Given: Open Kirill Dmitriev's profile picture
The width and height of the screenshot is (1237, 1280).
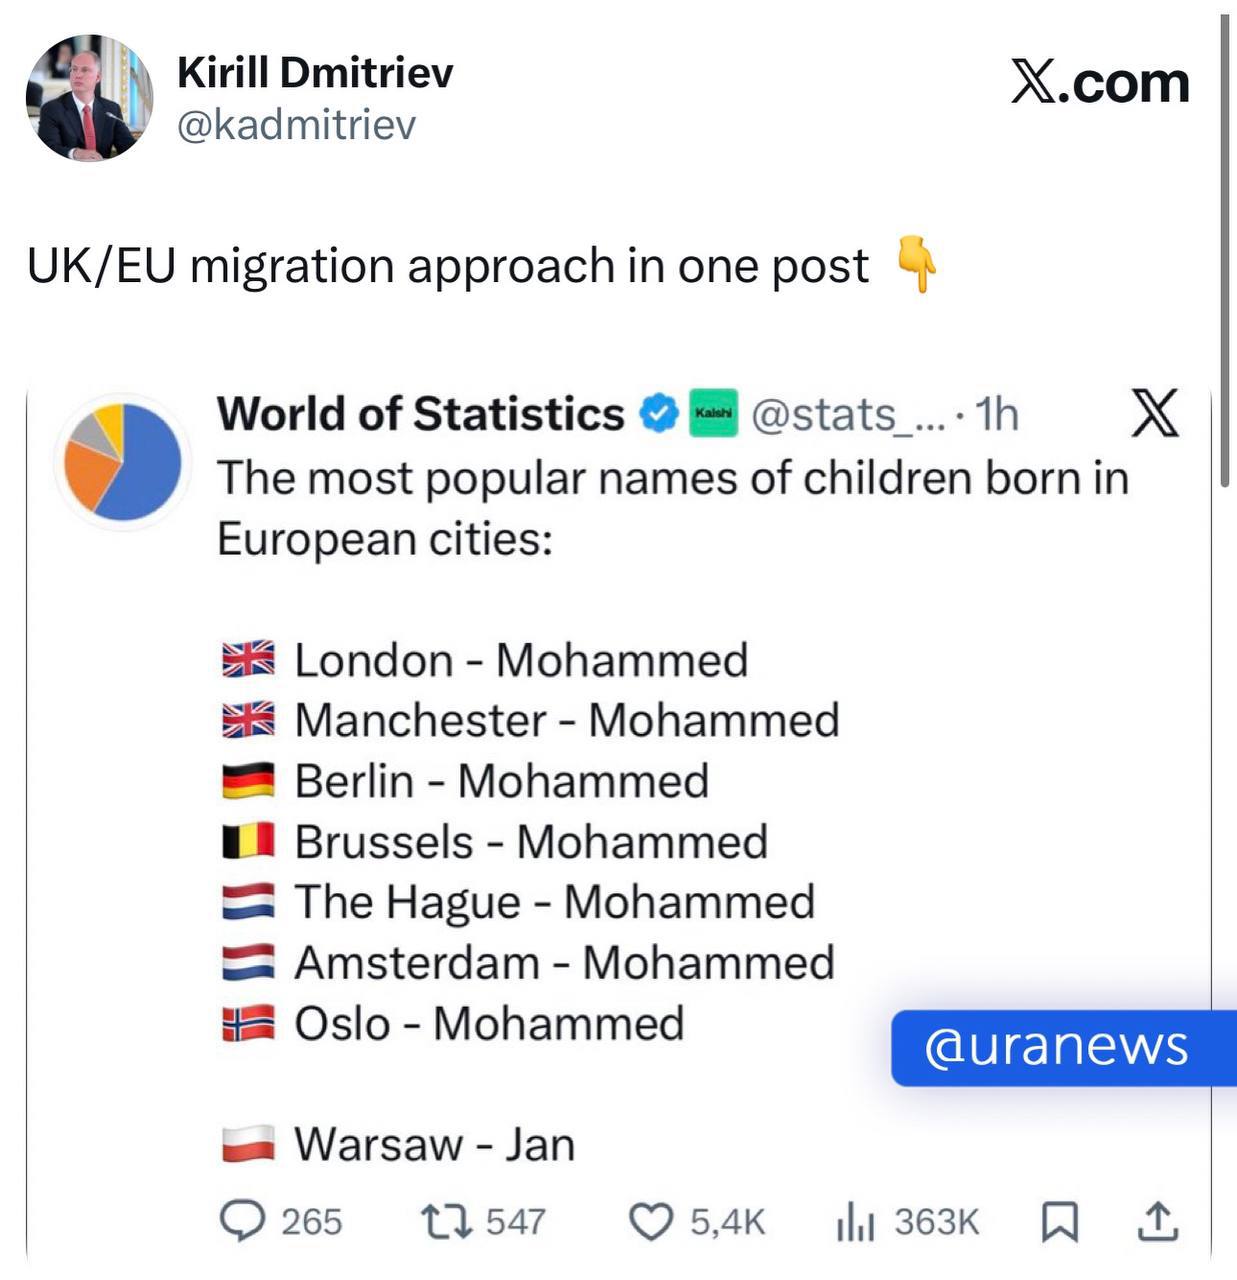Looking at the screenshot, I should pos(89,97).
